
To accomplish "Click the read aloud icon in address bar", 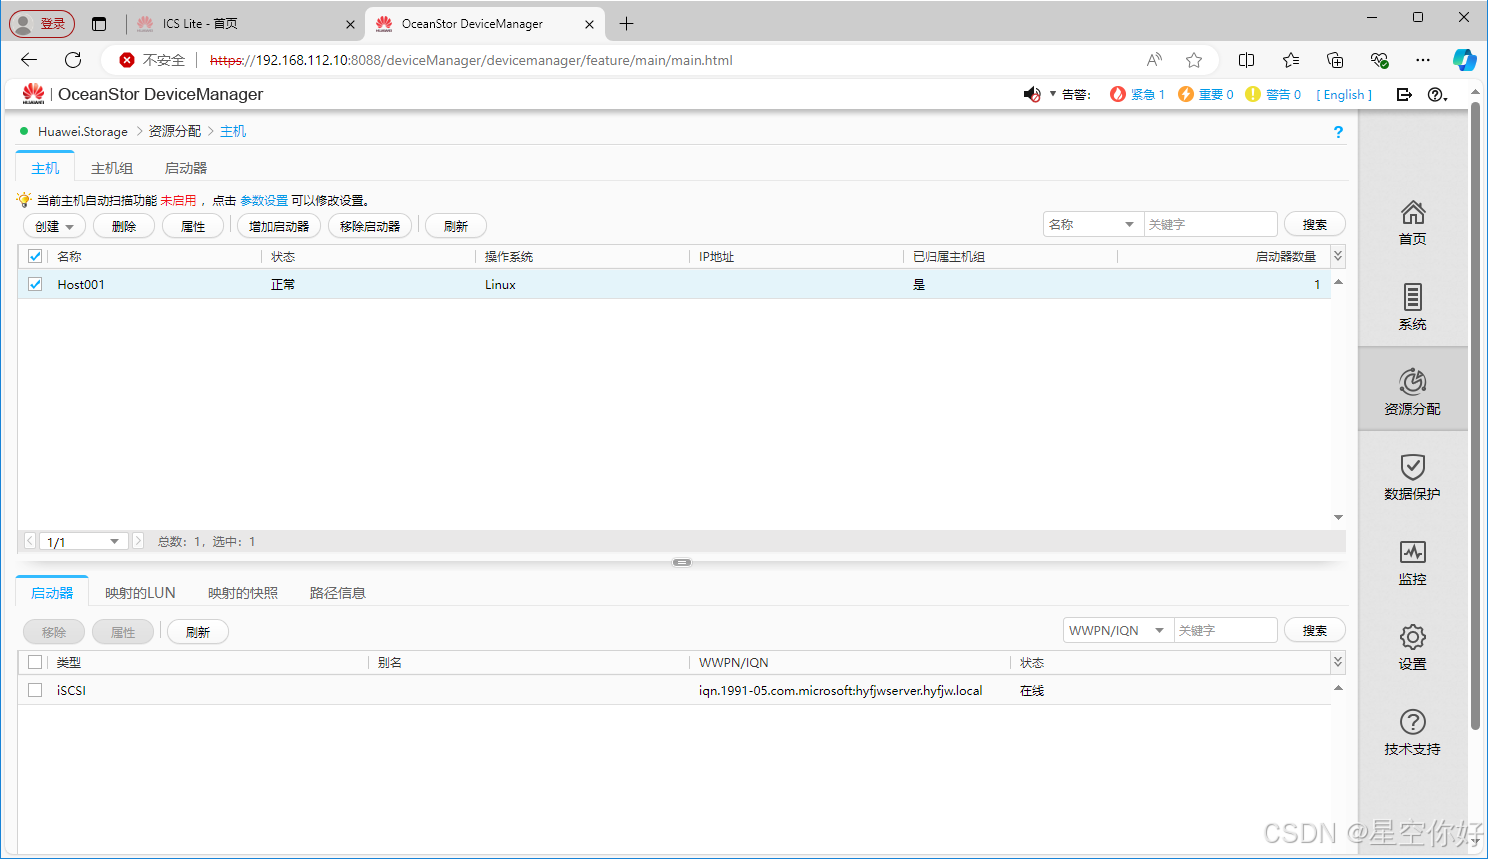I will 1154,60.
